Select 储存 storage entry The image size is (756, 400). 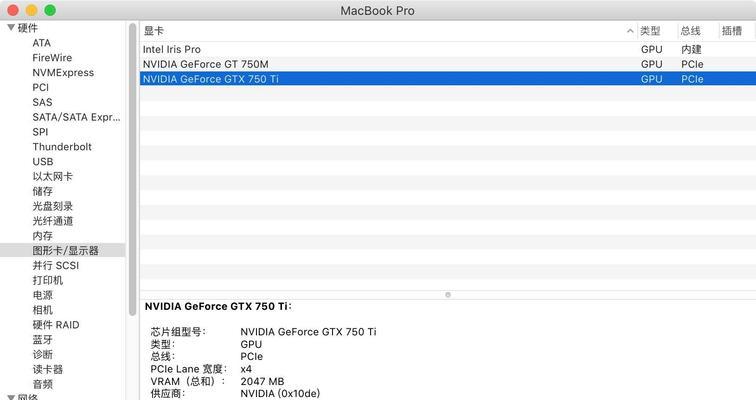click(x=42, y=191)
